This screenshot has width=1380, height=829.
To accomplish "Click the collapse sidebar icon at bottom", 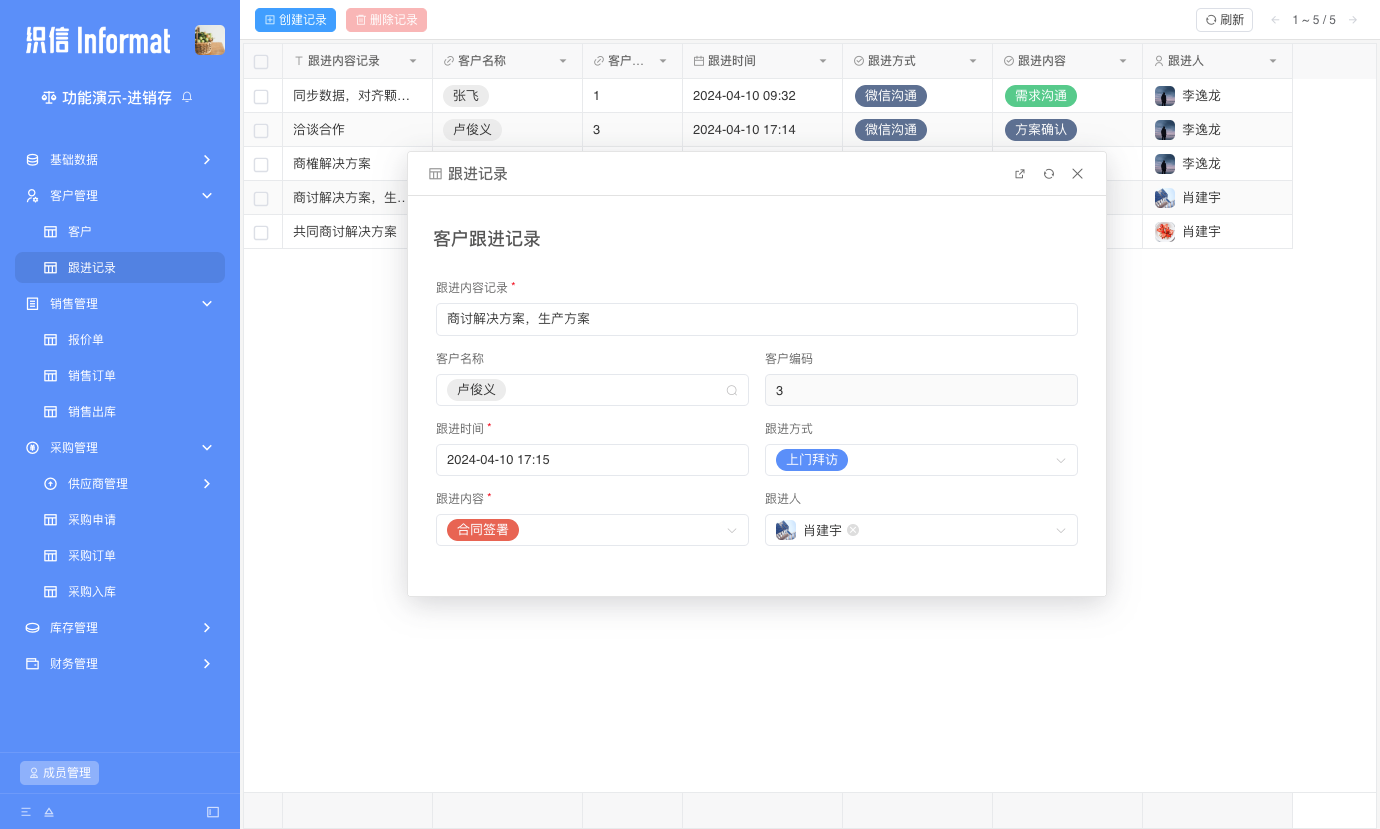I will click(212, 812).
